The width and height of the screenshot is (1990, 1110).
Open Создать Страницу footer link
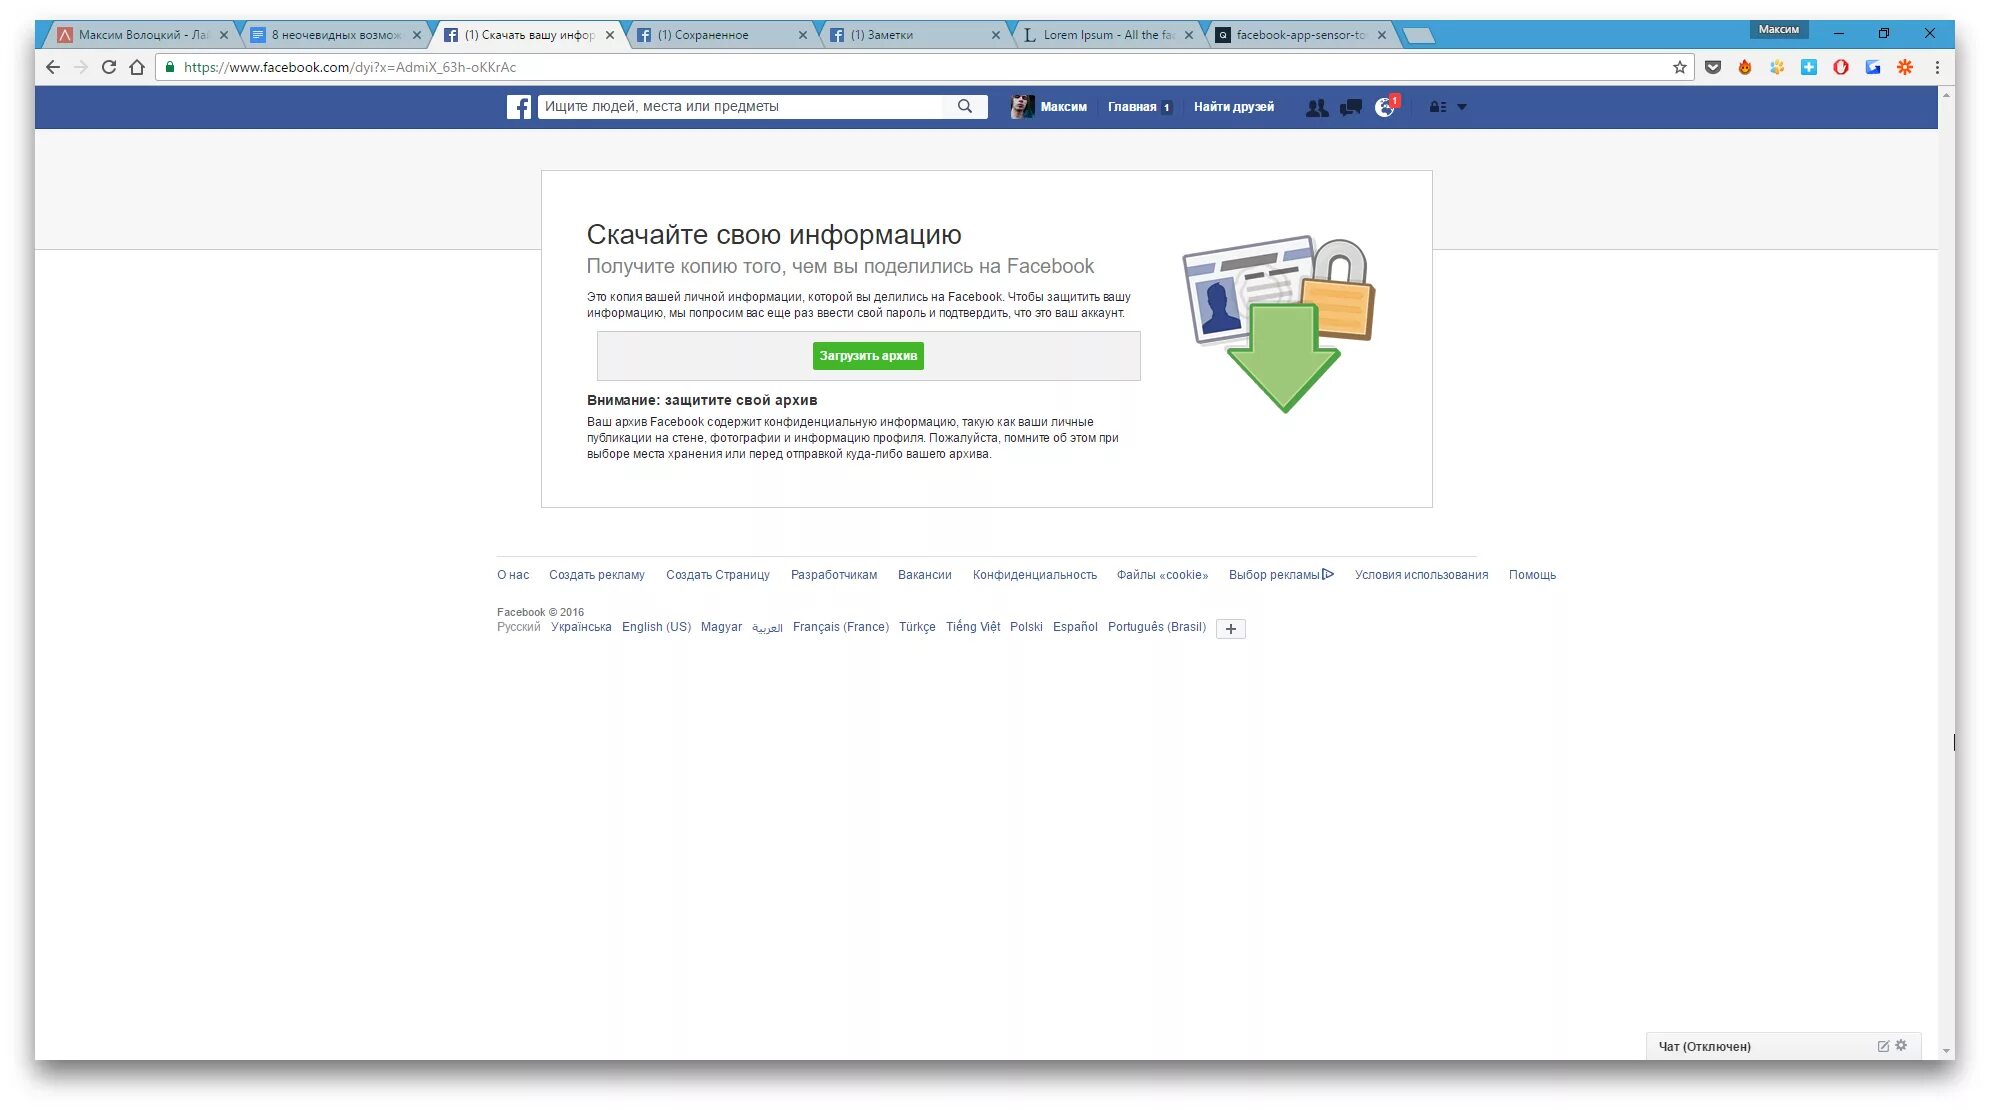coord(718,575)
